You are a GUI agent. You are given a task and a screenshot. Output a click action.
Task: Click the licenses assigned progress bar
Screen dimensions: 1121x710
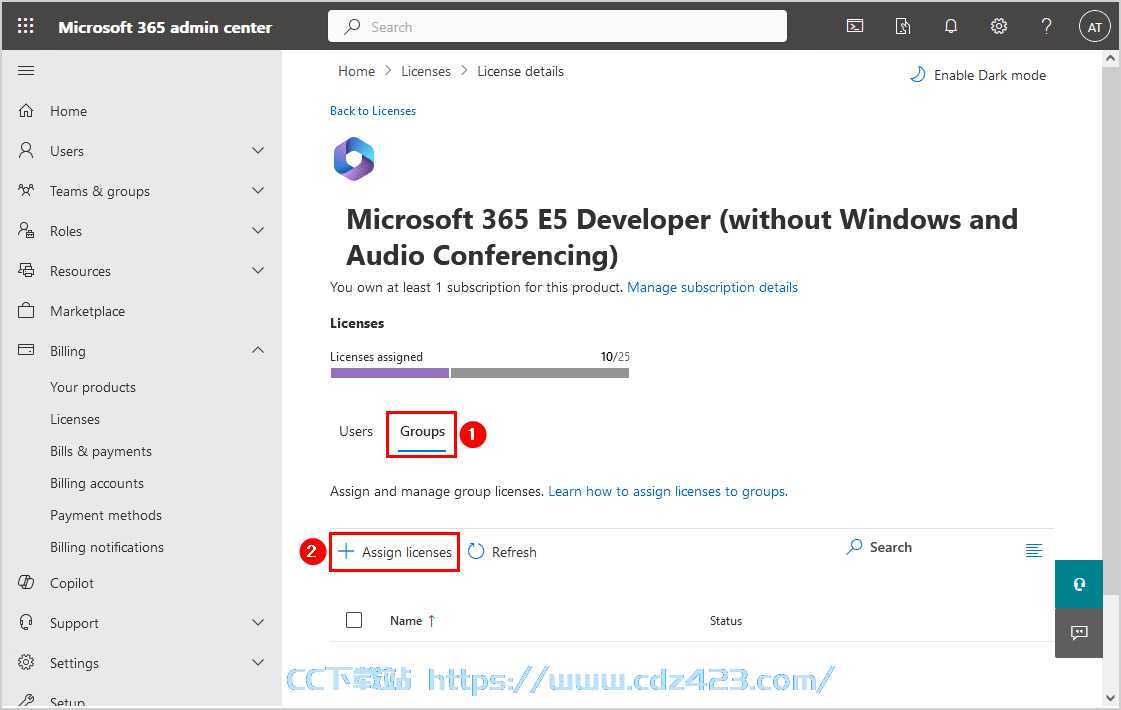(x=480, y=373)
